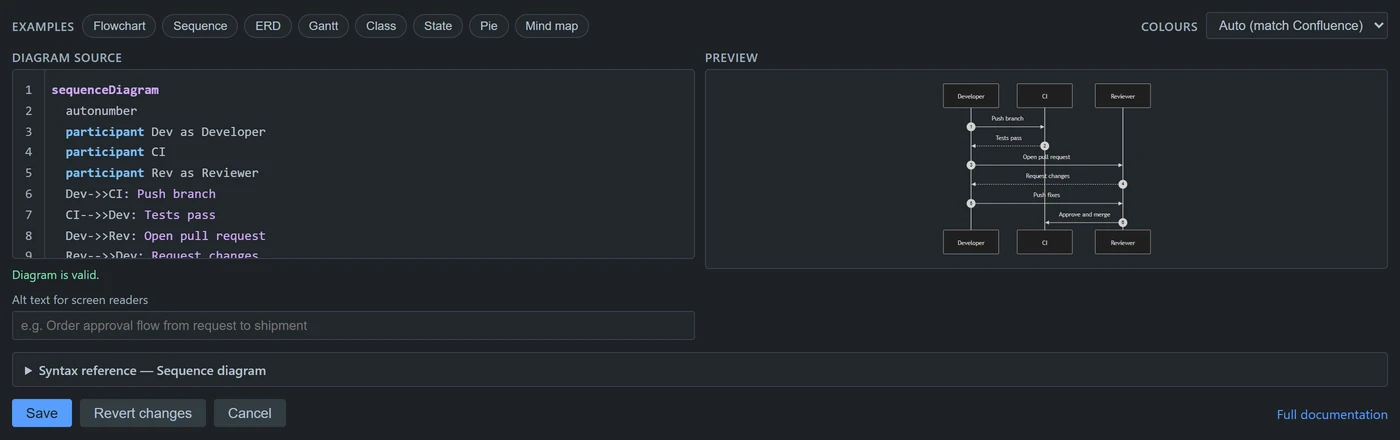Place cursor on 'participant Rev as Reviewer' line

pyautogui.click(x=162, y=173)
